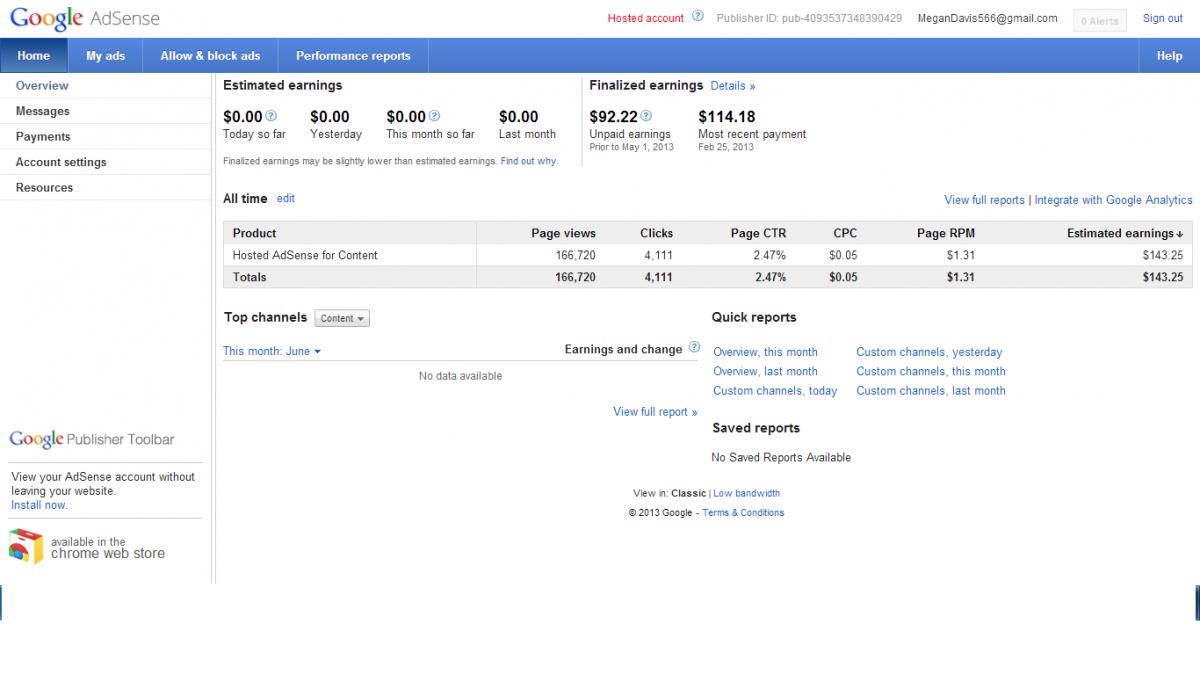Screen dimensions: 1200x675
Task: Click the Page views column header
Action: (x=563, y=233)
